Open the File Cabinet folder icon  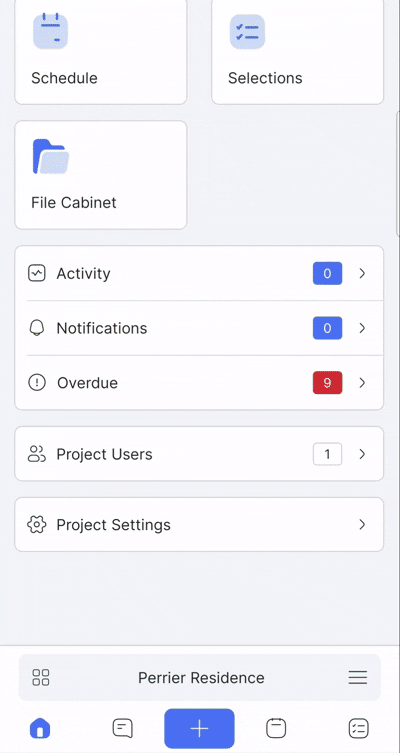50,157
